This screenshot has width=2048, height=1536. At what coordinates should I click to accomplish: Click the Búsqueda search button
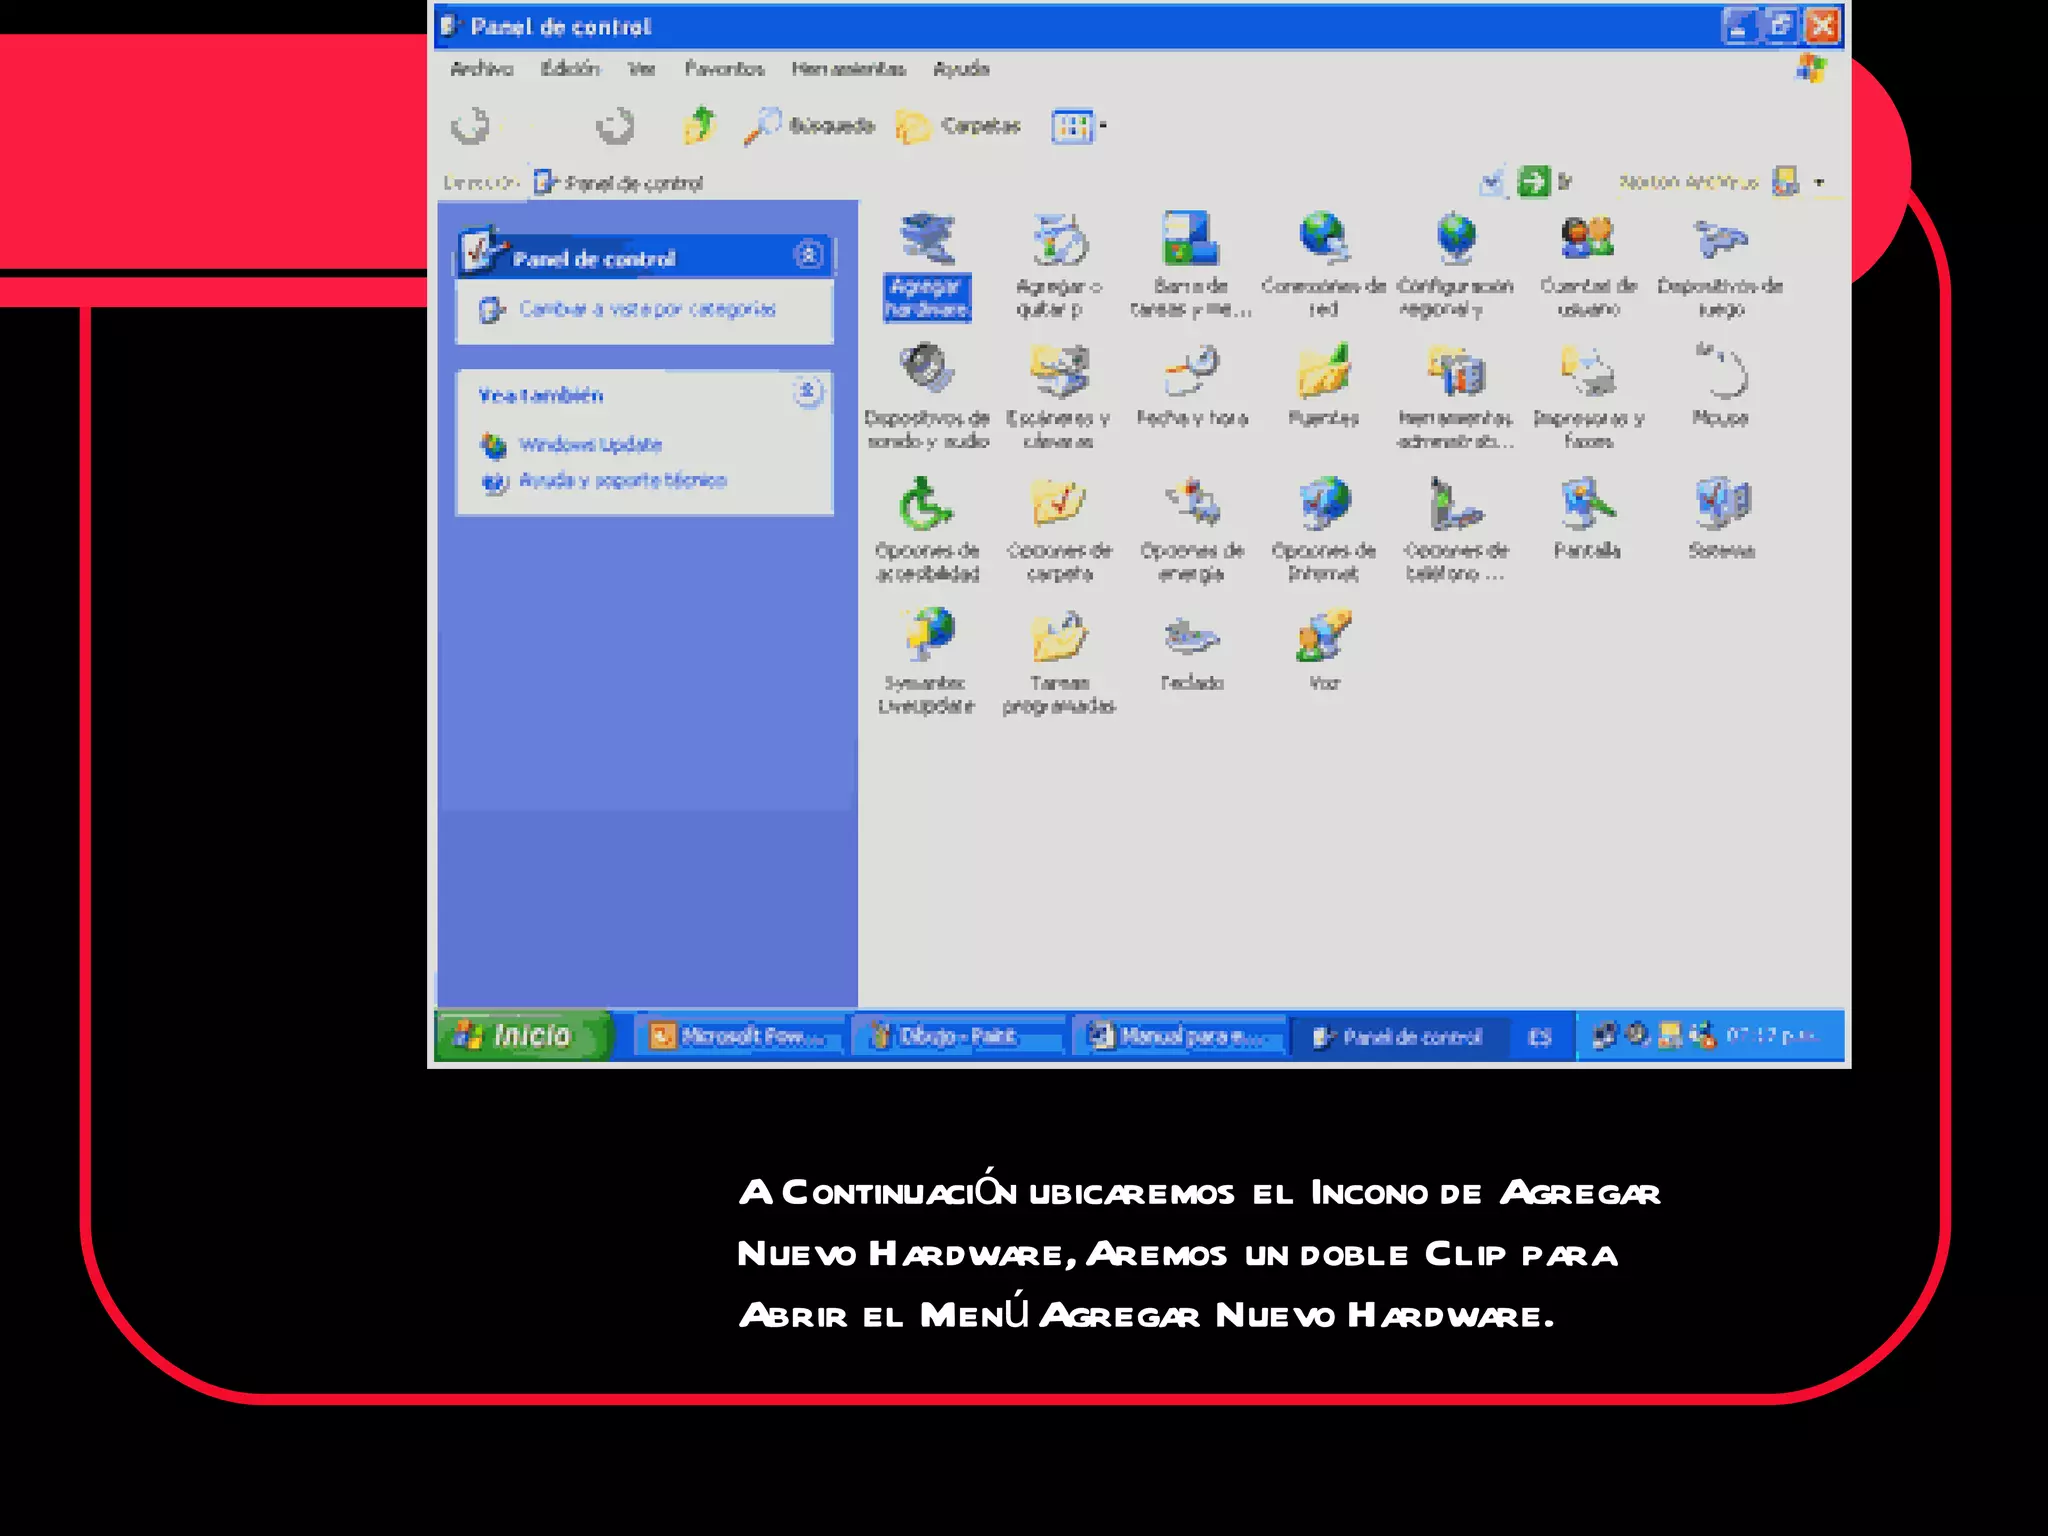tap(809, 126)
